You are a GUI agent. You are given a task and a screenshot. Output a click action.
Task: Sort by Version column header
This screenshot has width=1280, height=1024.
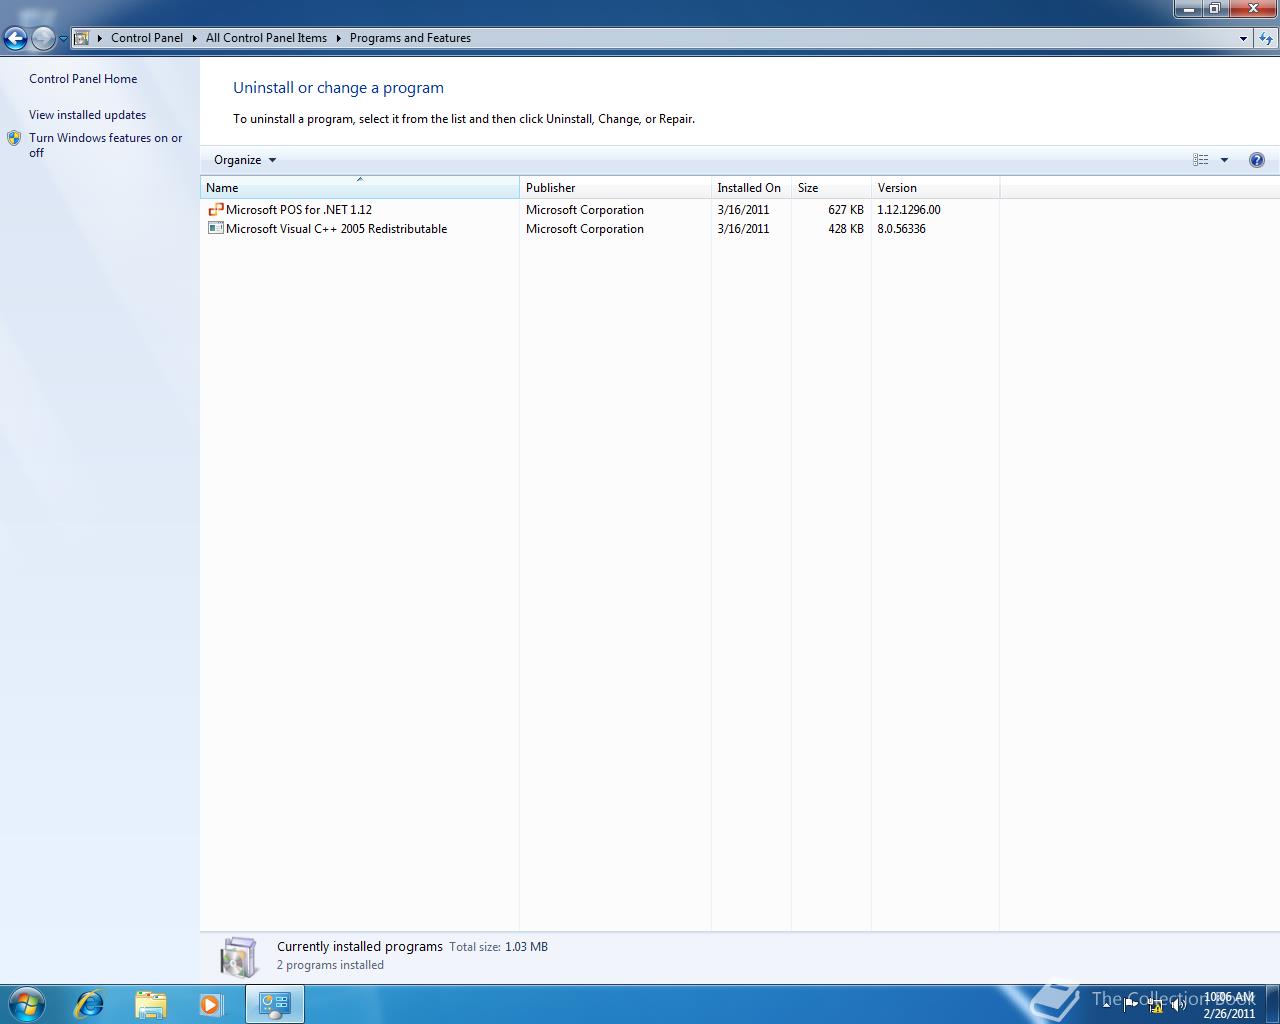(935, 188)
